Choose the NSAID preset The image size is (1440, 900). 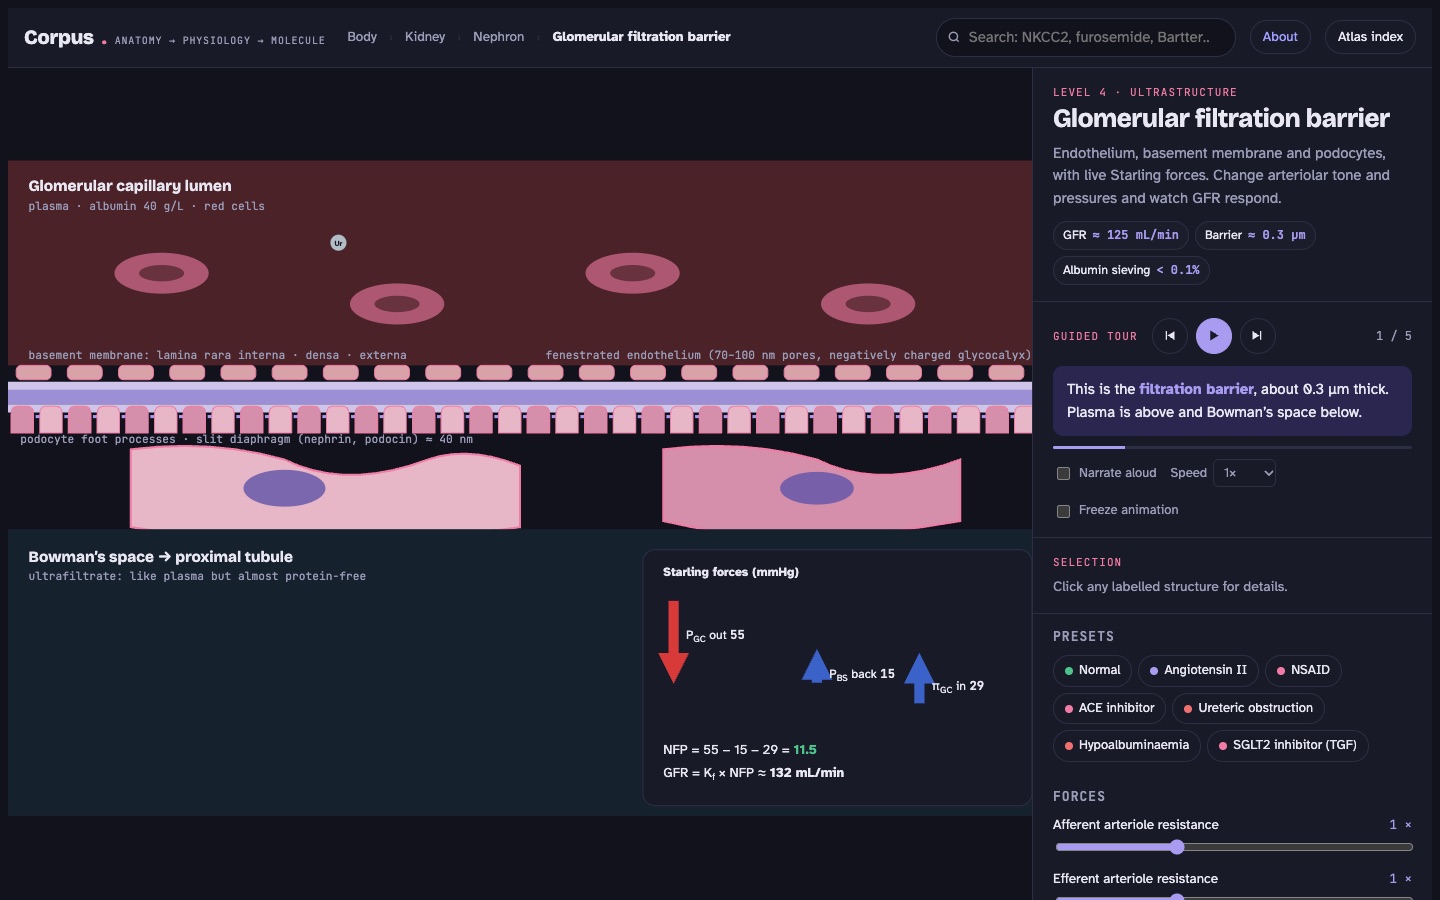tap(1303, 670)
